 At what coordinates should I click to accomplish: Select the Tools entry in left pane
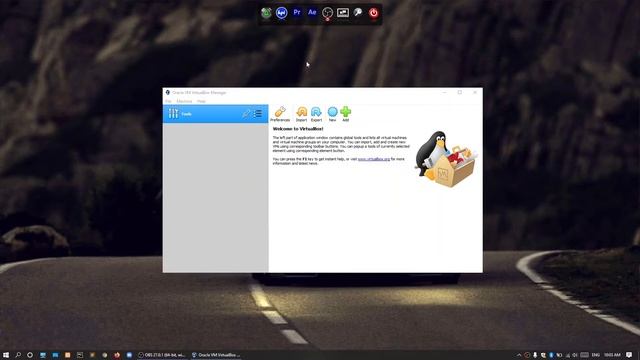point(216,114)
